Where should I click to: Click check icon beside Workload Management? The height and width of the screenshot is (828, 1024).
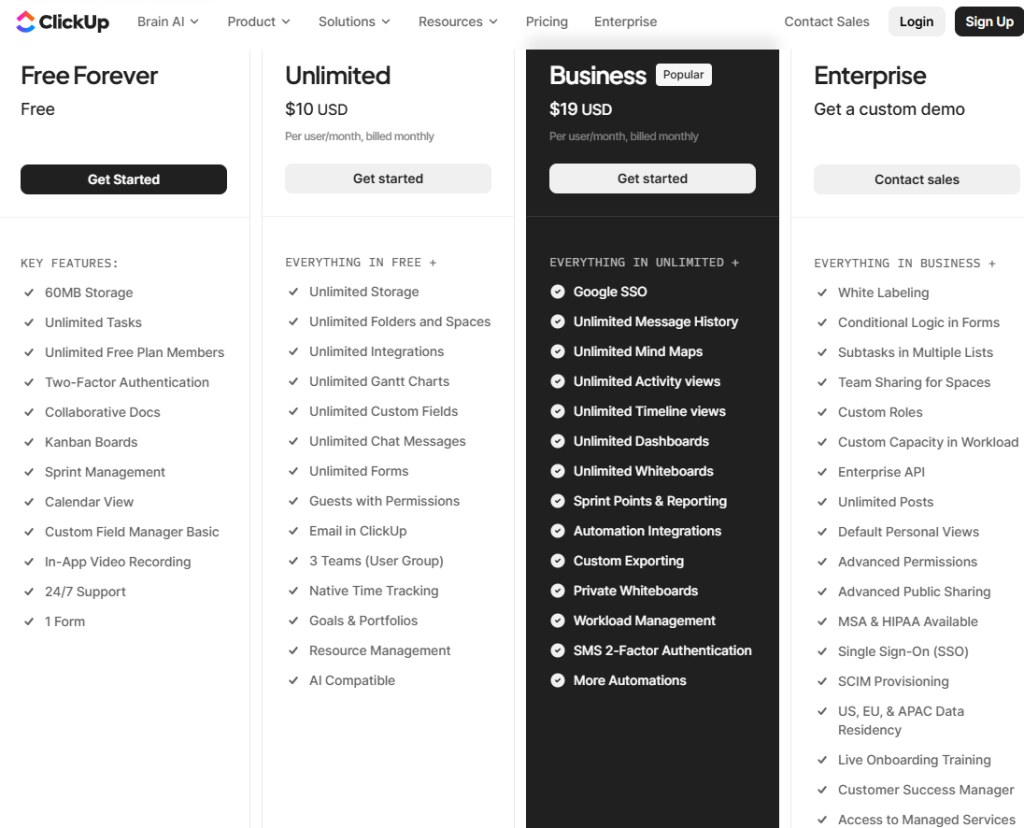coord(558,621)
